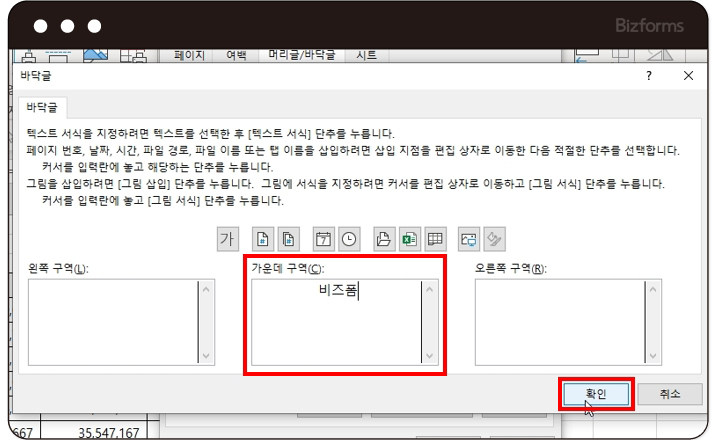This screenshot has height=440, width=715.
Task: Click the up scroll arrow of 가운데 구역
Action: [x=430, y=289]
